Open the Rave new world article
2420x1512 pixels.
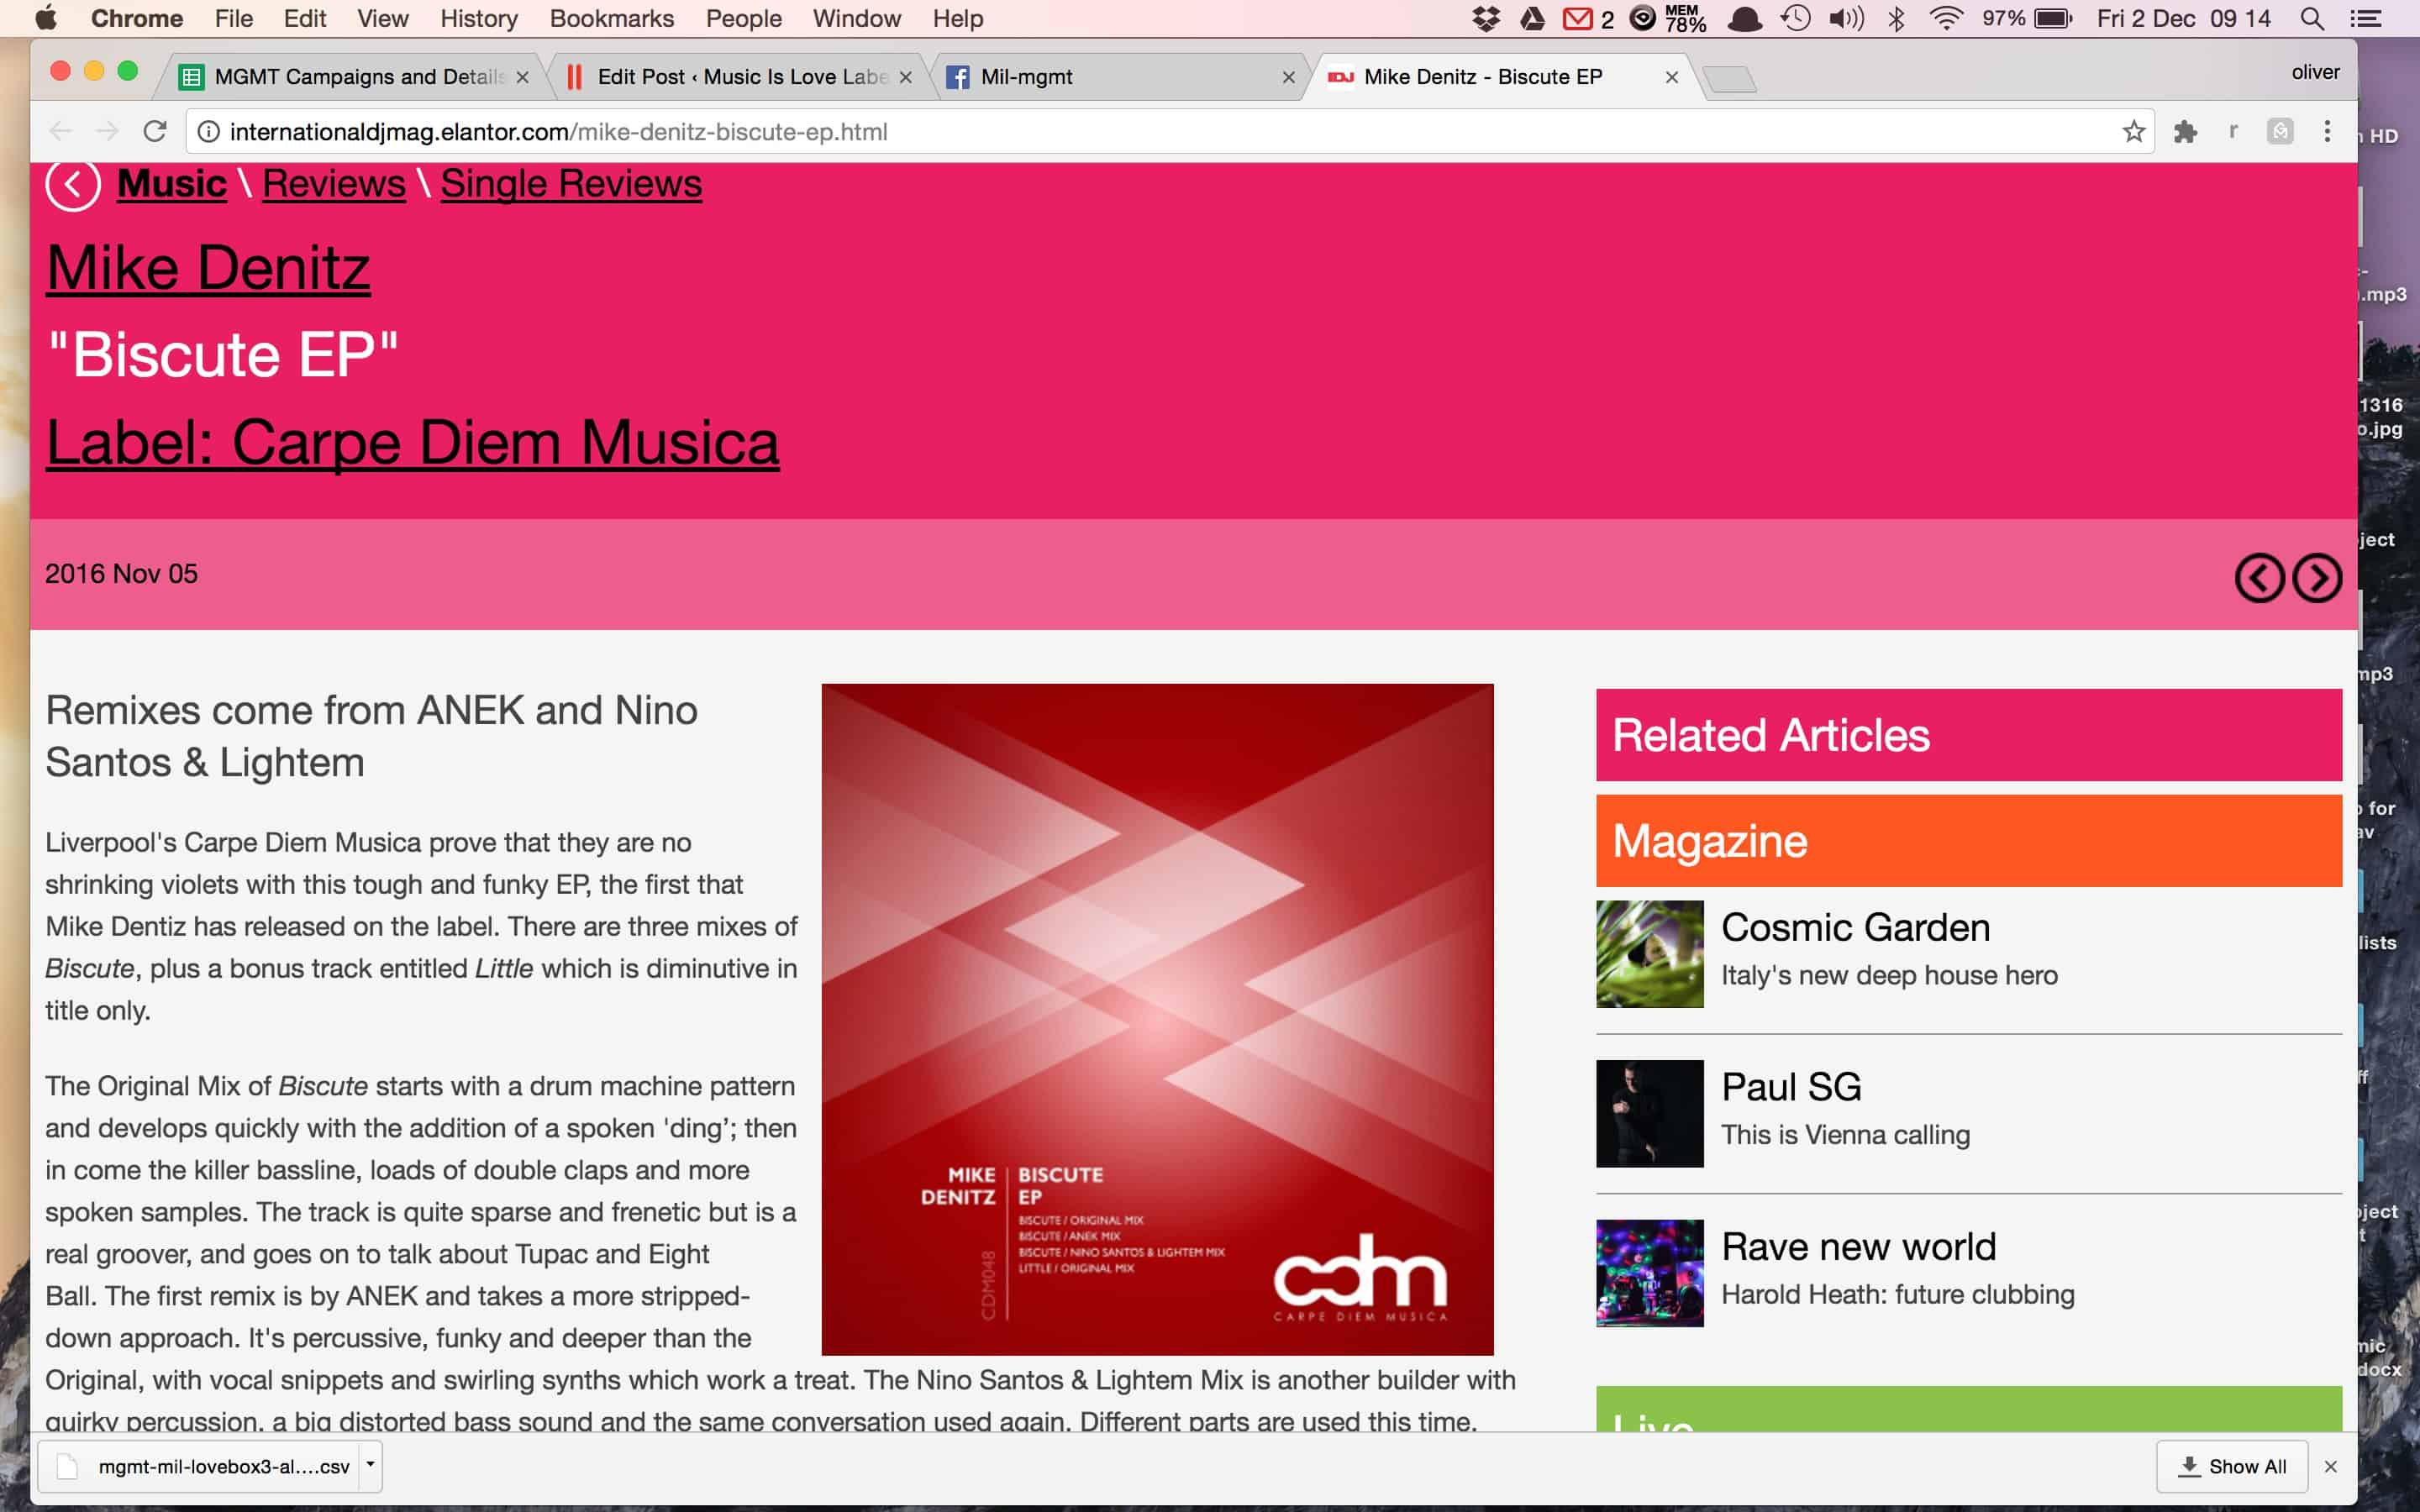click(x=1858, y=1247)
